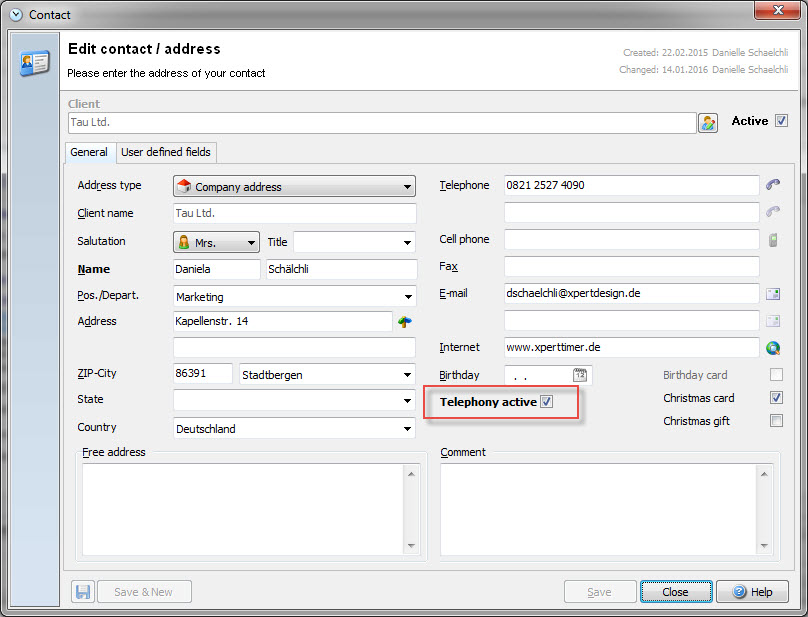This screenshot has width=808, height=617.
Task: Click the contact card icon in header
Action: click(x=35, y=63)
